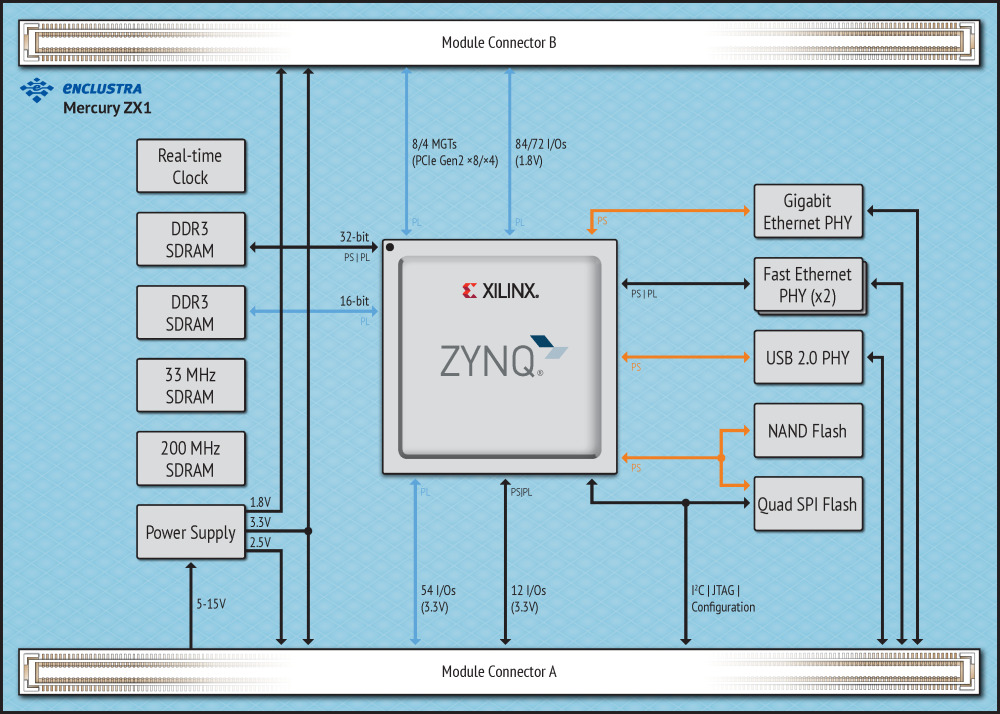1000x714 pixels.
Task: Click the 200 MHz SDRAM block
Action: (190, 458)
